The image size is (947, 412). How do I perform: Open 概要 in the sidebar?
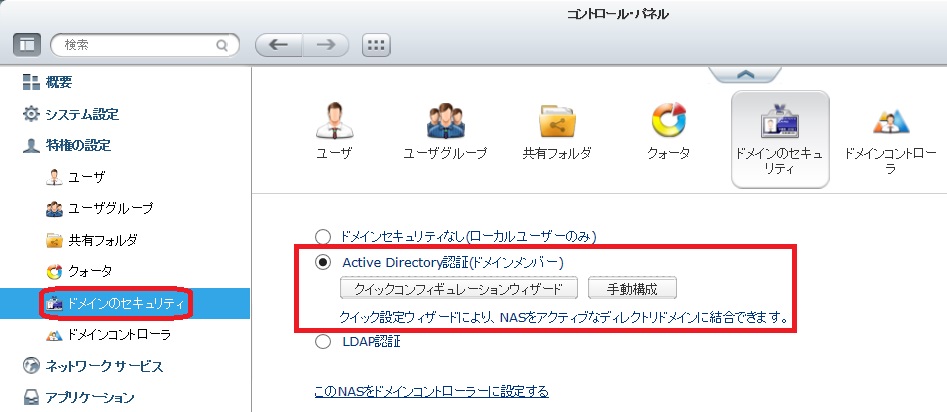tap(59, 82)
